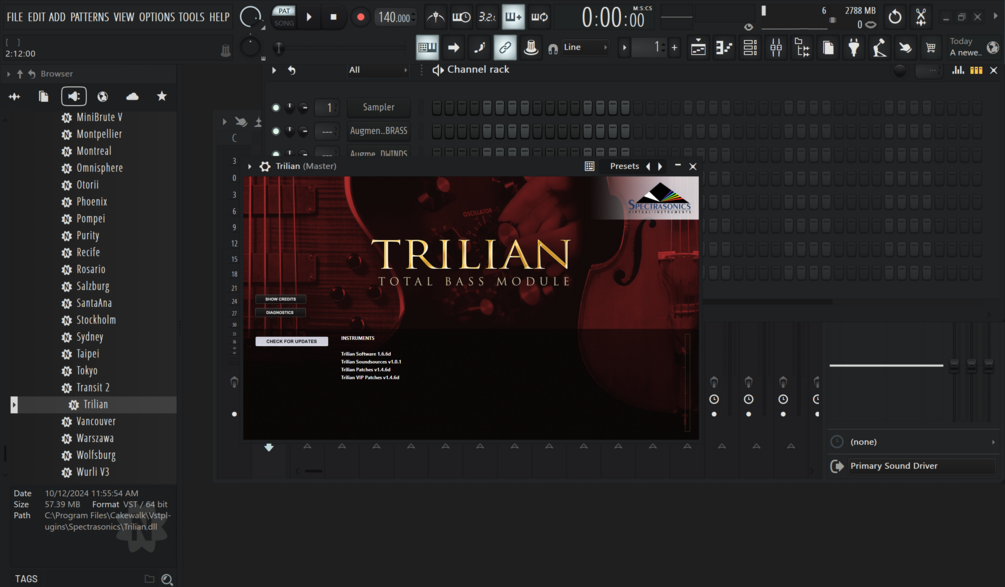Screen dimensions: 1005x587
Task: Toggle the note/clip grouping link icon
Action: (505, 47)
